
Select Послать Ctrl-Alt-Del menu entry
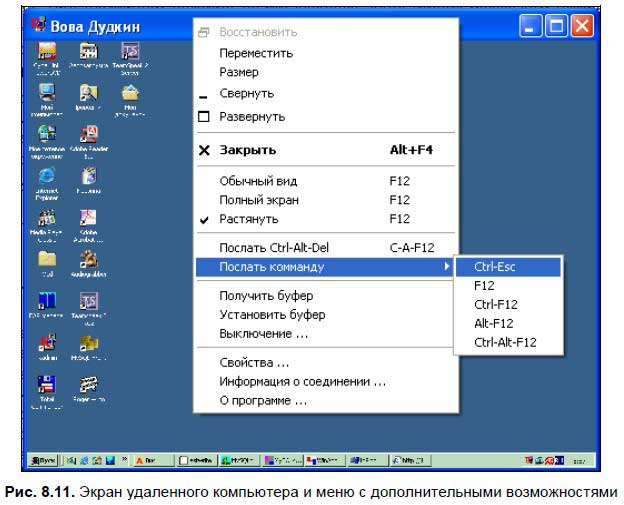tap(274, 247)
